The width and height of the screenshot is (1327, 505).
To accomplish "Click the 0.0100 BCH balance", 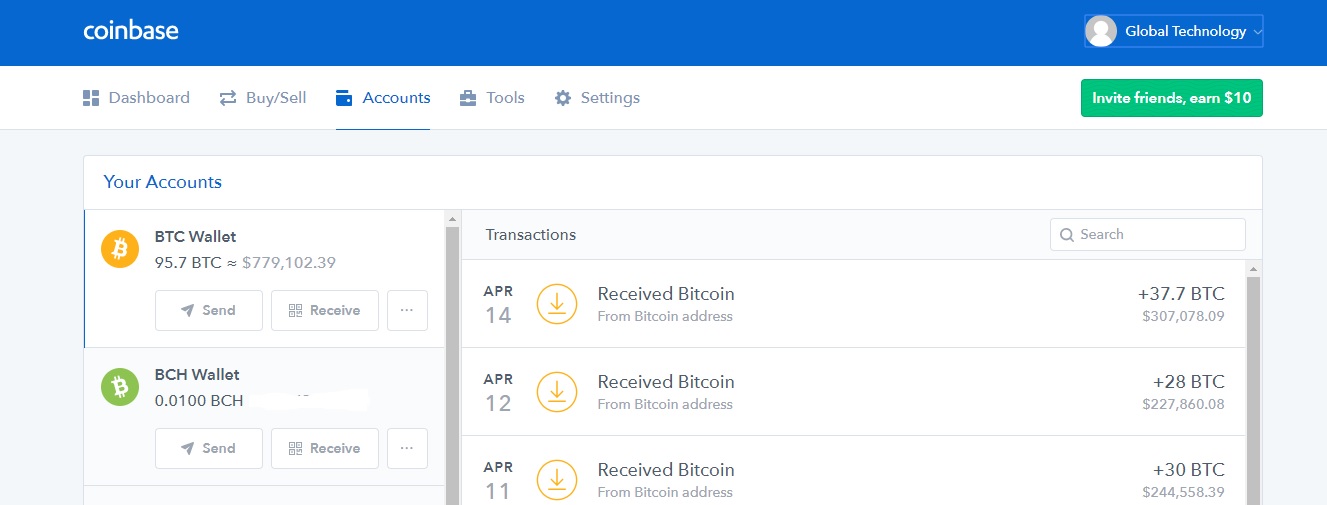I will [x=199, y=401].
